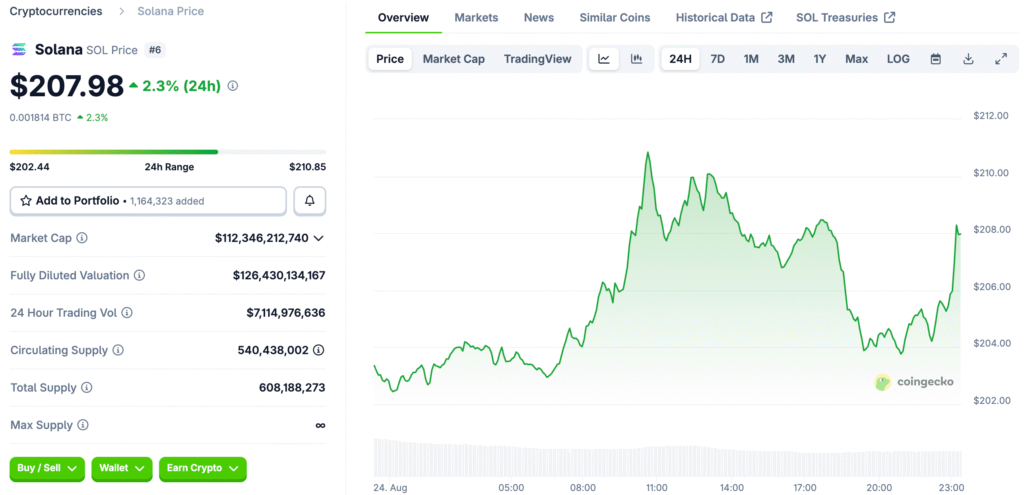Switch to candlestick chart icon
The width and height of the screenshot is (1024, 495).
pyautogui.click(x=637, y=59)
